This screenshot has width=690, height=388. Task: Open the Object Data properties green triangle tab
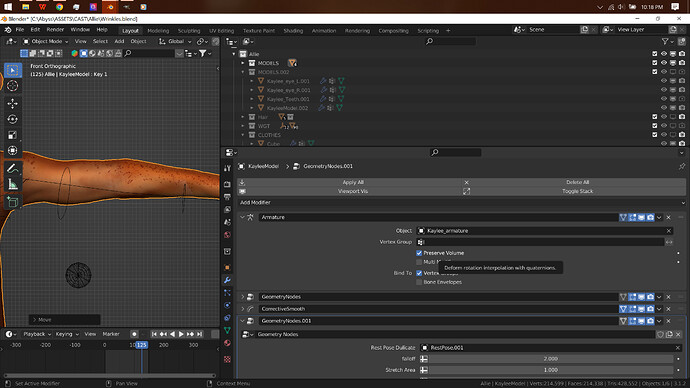tap(227, 330)
